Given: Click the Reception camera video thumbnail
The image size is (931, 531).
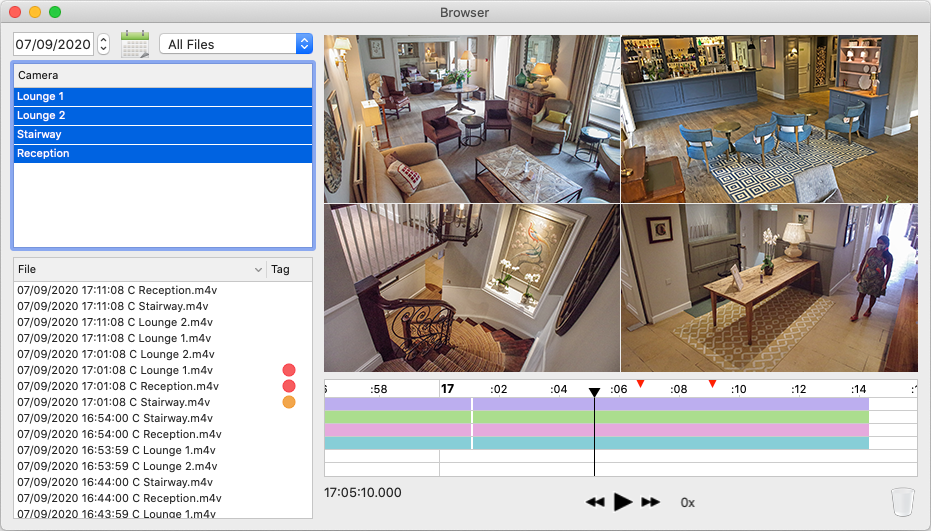Looking at the screenshot, I should [x=769, y=289].
